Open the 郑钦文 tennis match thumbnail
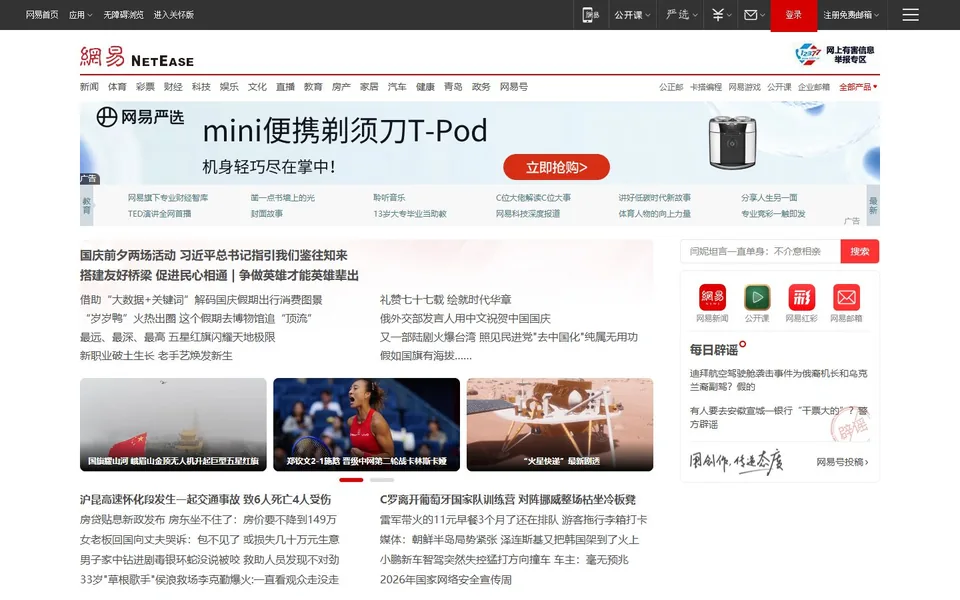The width and height of the screenshot is (960, 600). point(366,424)
